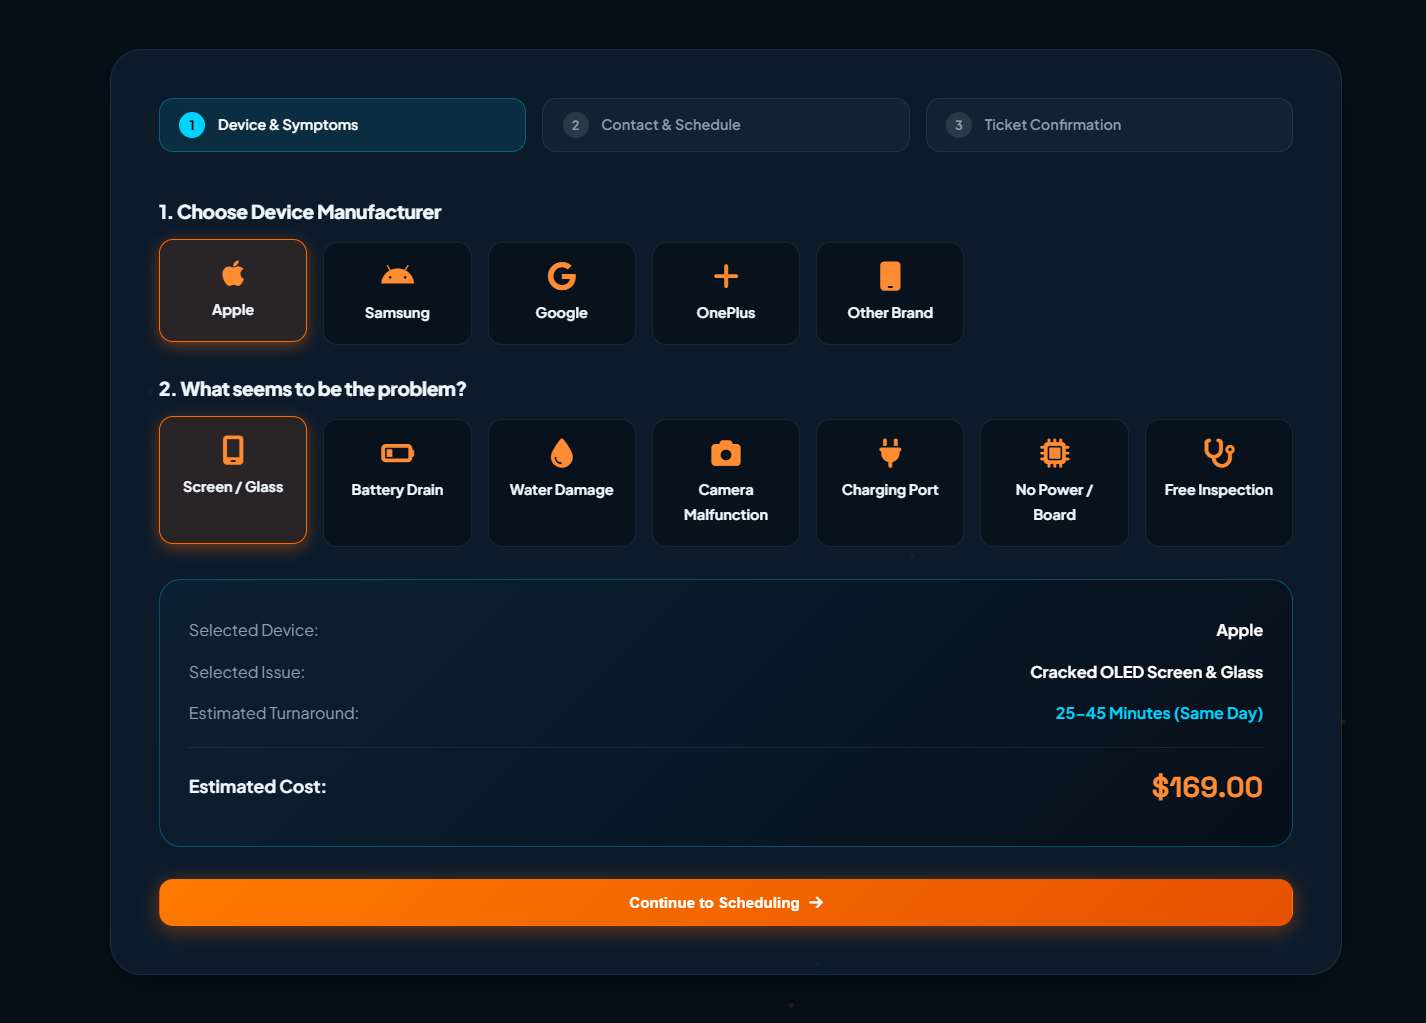
Task: Click the Selected Device Apple value
Action: (1239, 630)
